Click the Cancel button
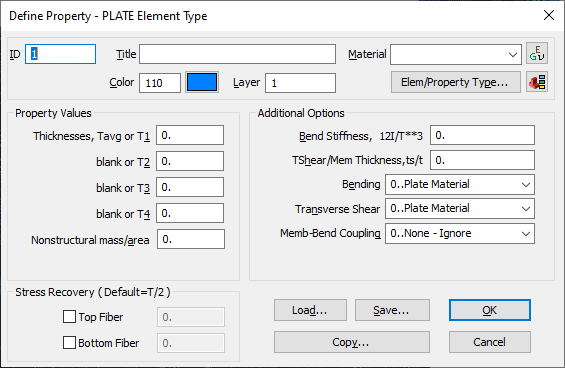 (x=490, y=342)
